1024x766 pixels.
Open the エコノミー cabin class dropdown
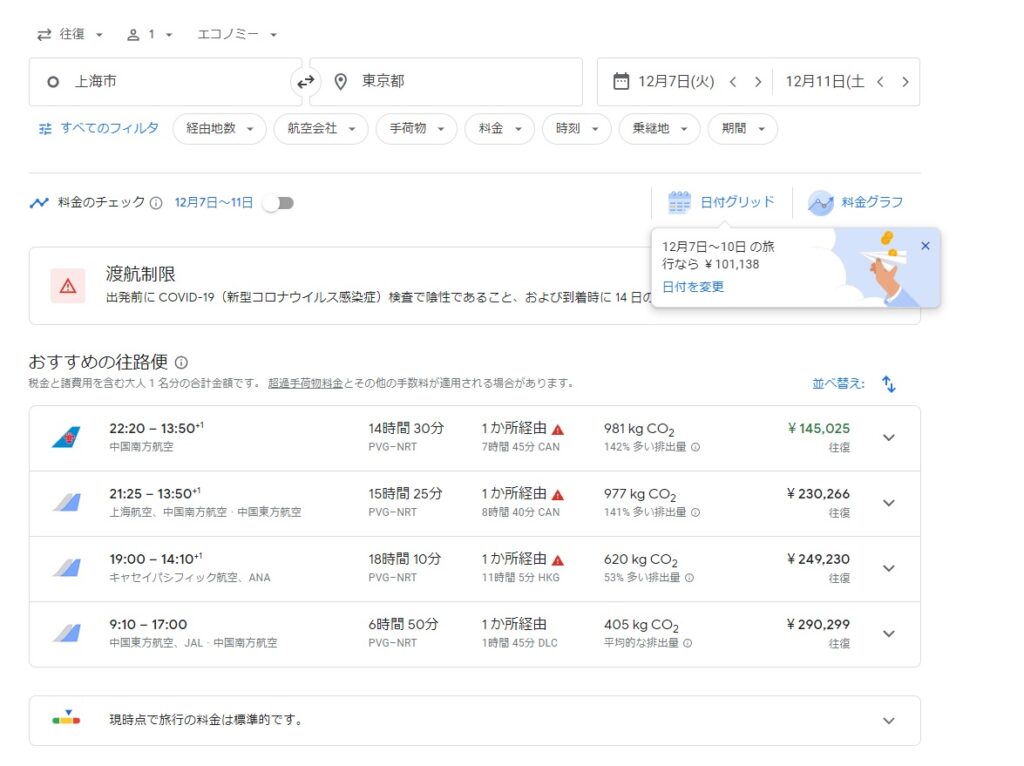click(237, 34)
